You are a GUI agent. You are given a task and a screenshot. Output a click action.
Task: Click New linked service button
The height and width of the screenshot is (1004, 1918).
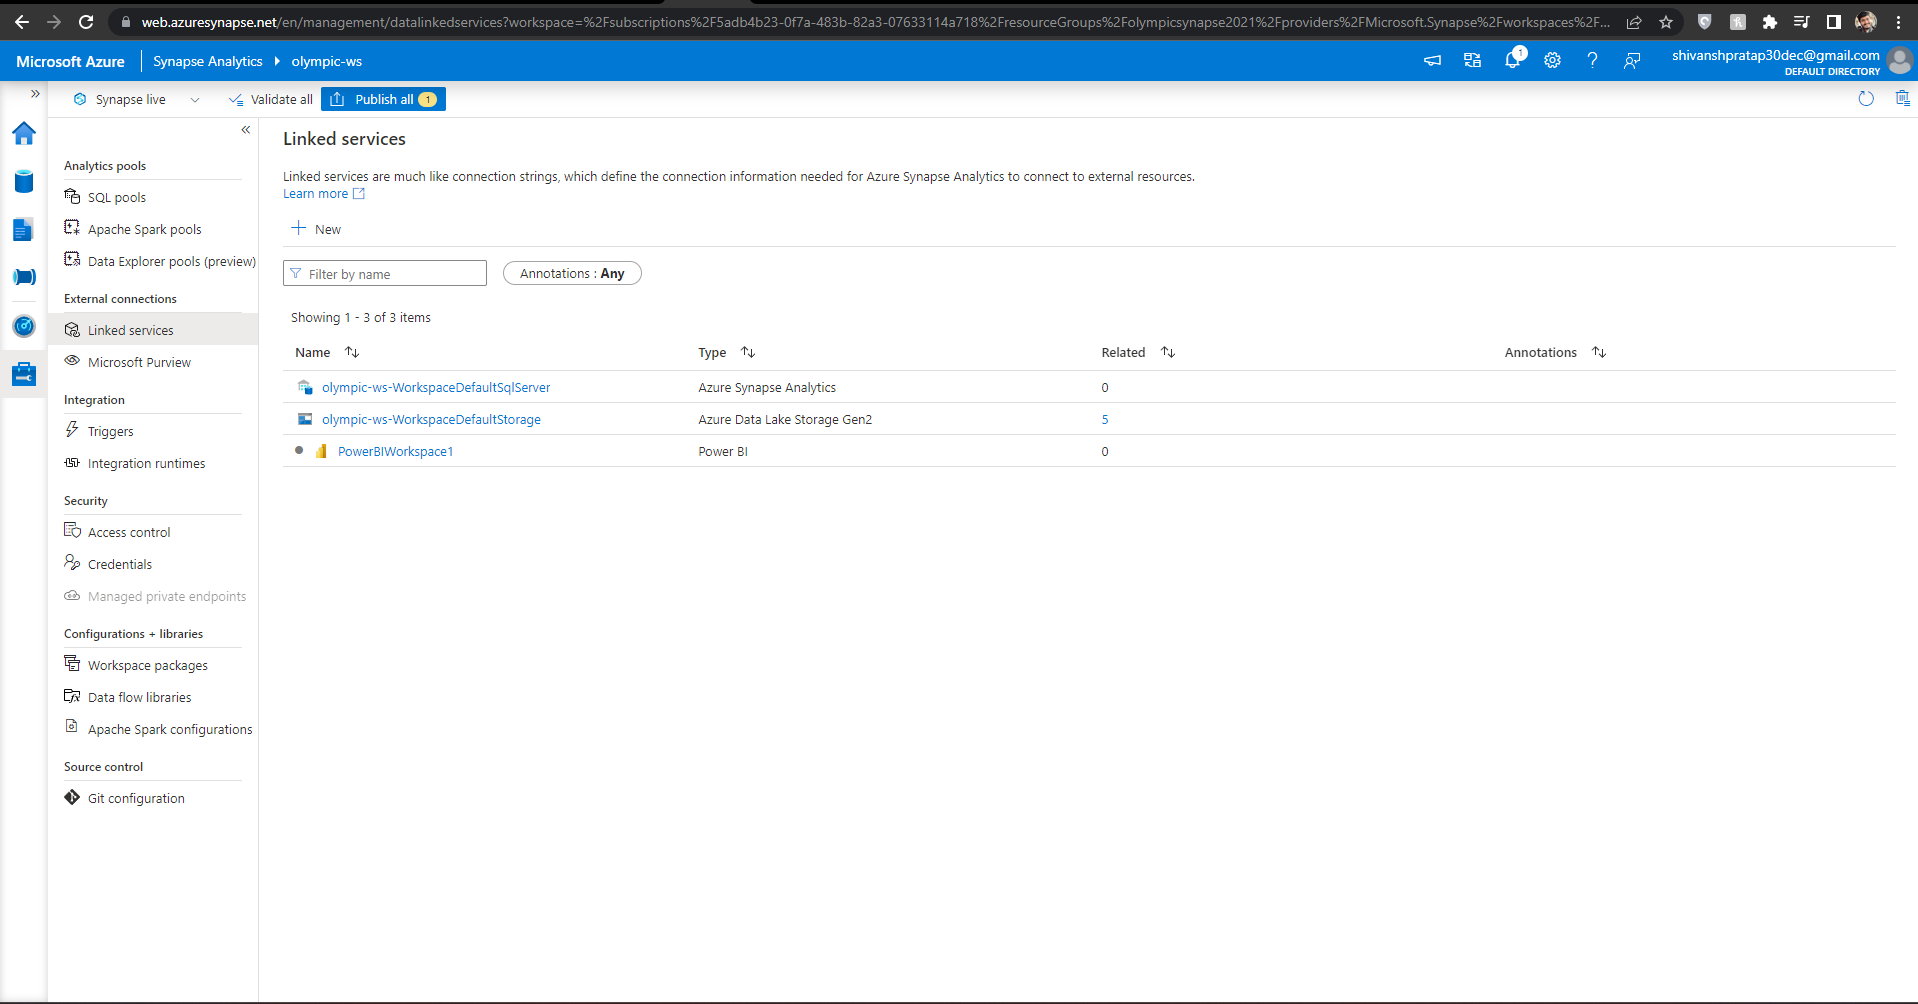(316, 229)
